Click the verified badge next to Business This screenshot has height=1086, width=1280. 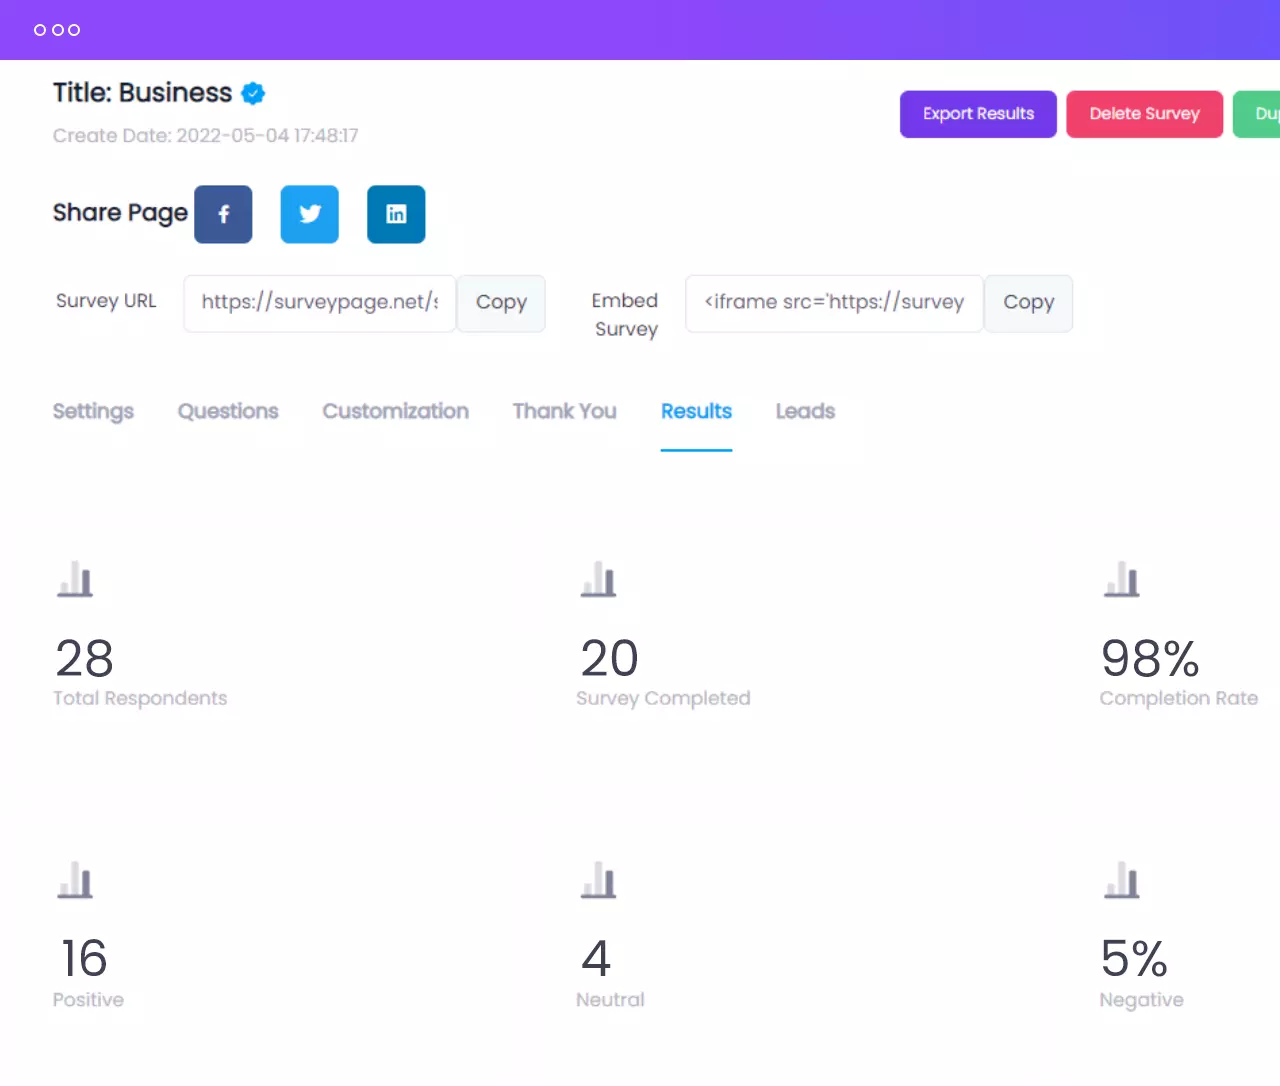[x=254, y=93]
